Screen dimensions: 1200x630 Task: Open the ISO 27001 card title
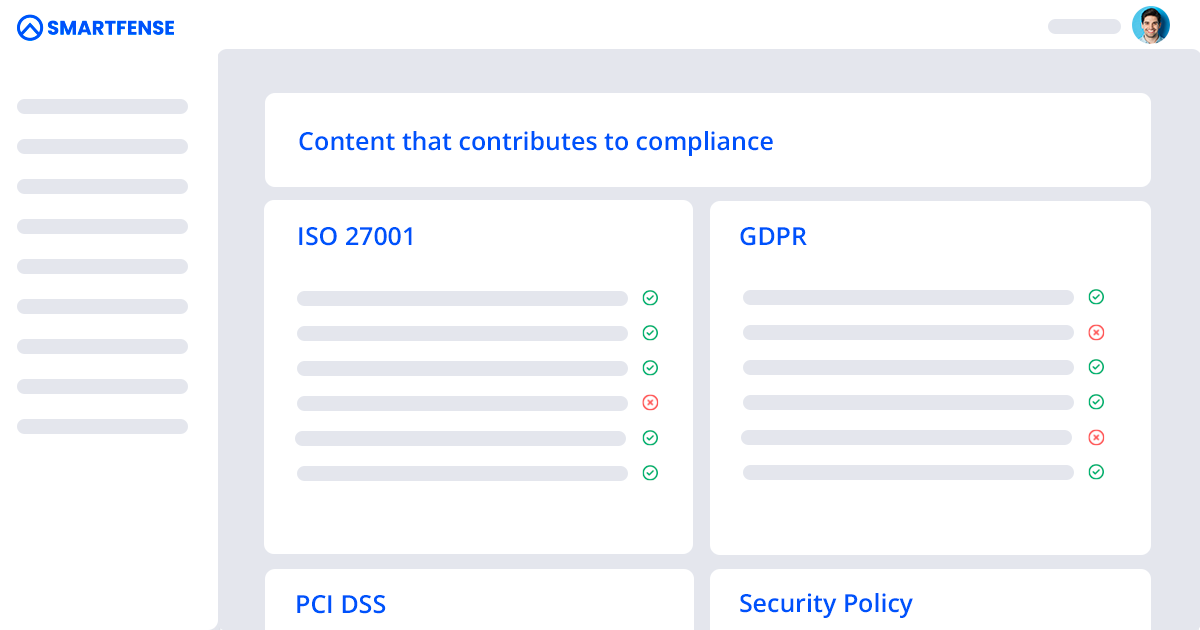(356, 237)
